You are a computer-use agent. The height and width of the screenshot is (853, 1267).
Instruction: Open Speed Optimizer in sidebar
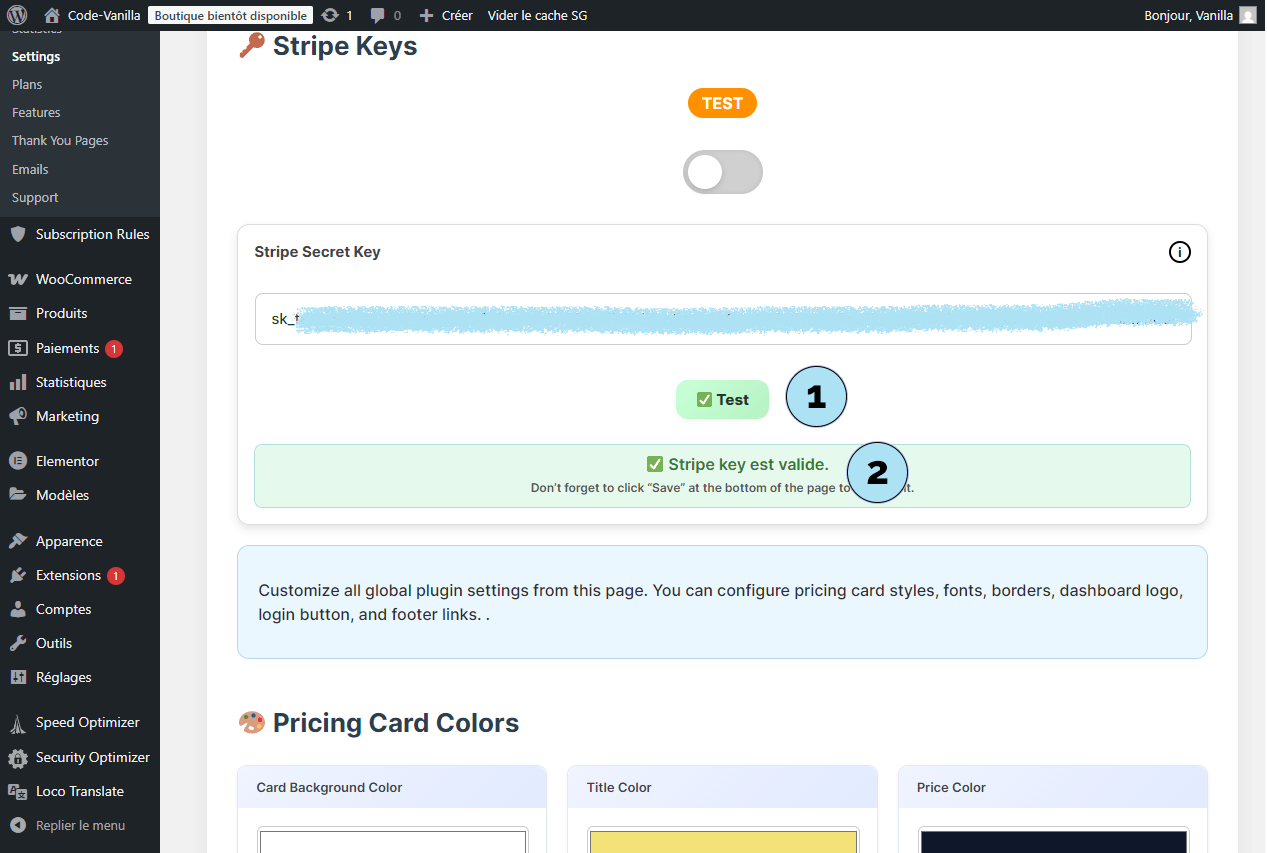tap(87, 722)
